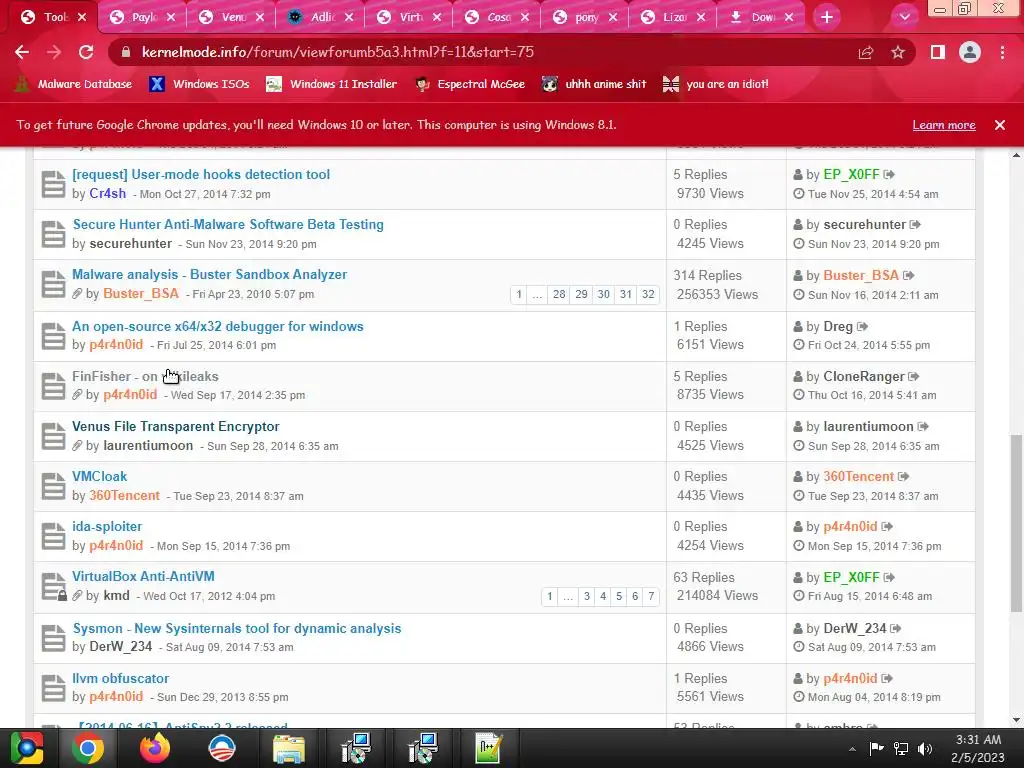Dismiss the Chrome update notification bar
The image size is (1024, 768).
pyautogui.click(x=1000, y=125)
